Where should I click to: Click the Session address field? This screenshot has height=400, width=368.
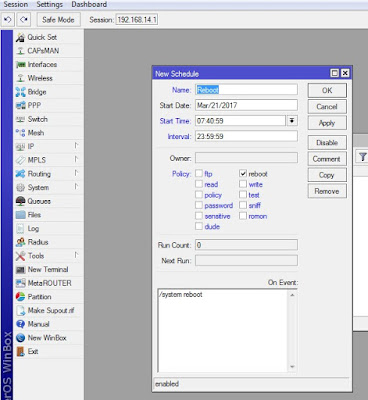(x=137, y=20)
